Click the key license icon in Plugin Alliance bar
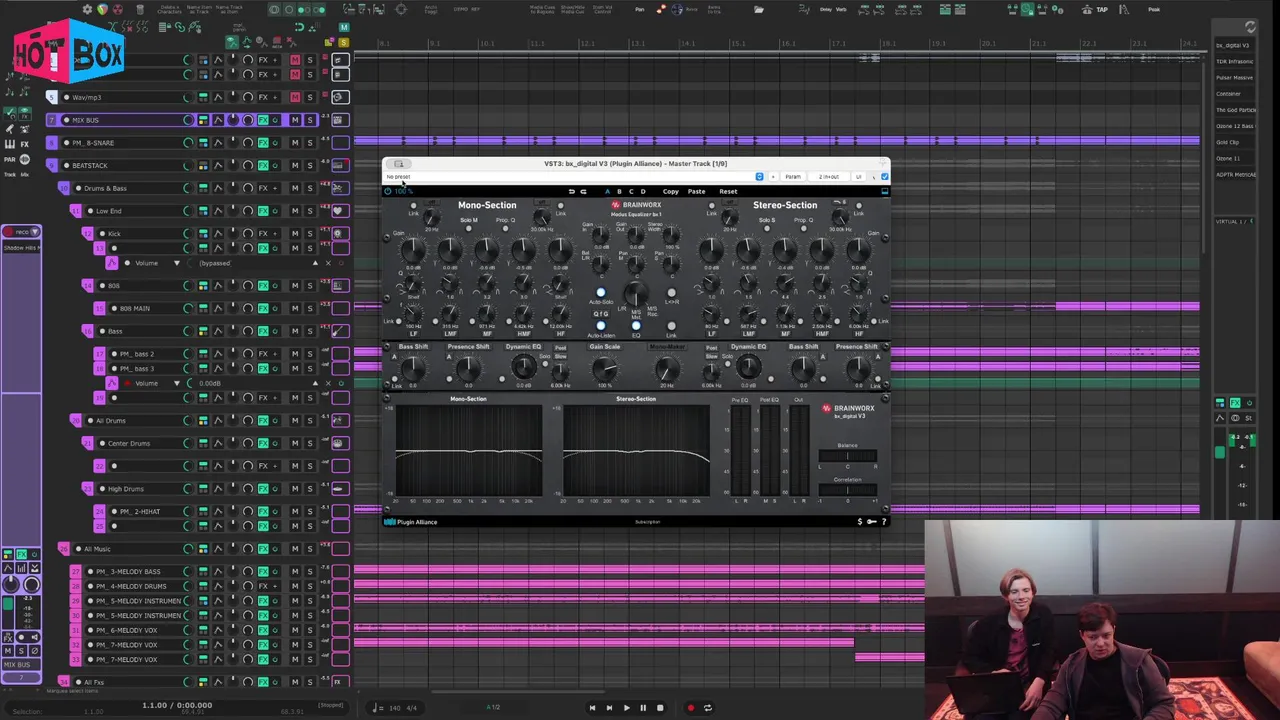Image resolution: width=1280 pixels, height=720 pixels. [x=871, y=522]
